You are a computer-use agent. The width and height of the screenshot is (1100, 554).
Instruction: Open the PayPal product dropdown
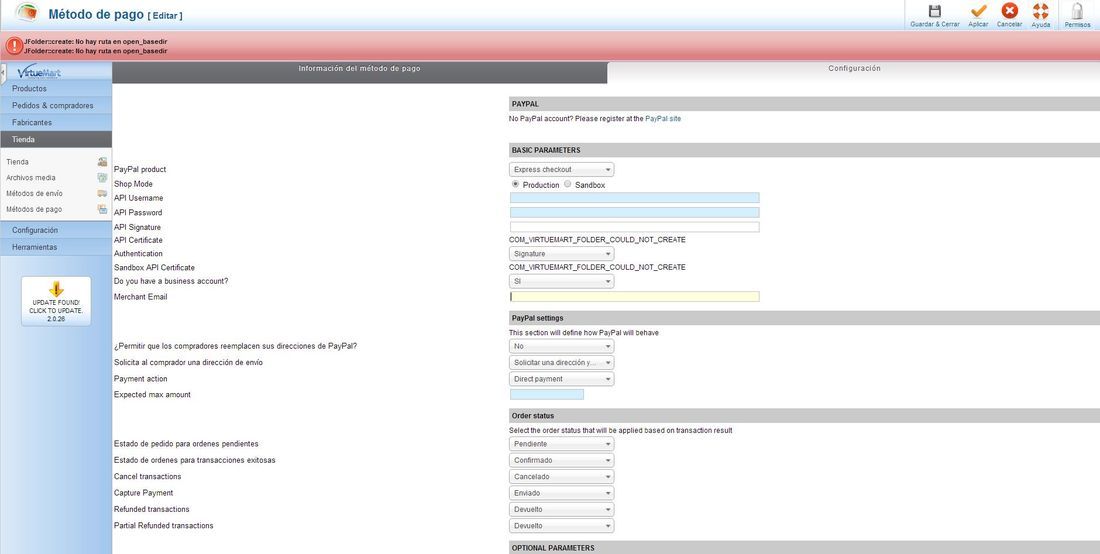(561, 170)
